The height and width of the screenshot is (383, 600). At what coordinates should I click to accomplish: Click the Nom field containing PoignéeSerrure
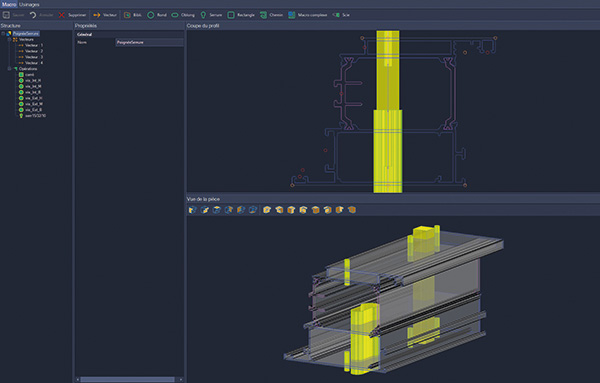click(149, 42)
